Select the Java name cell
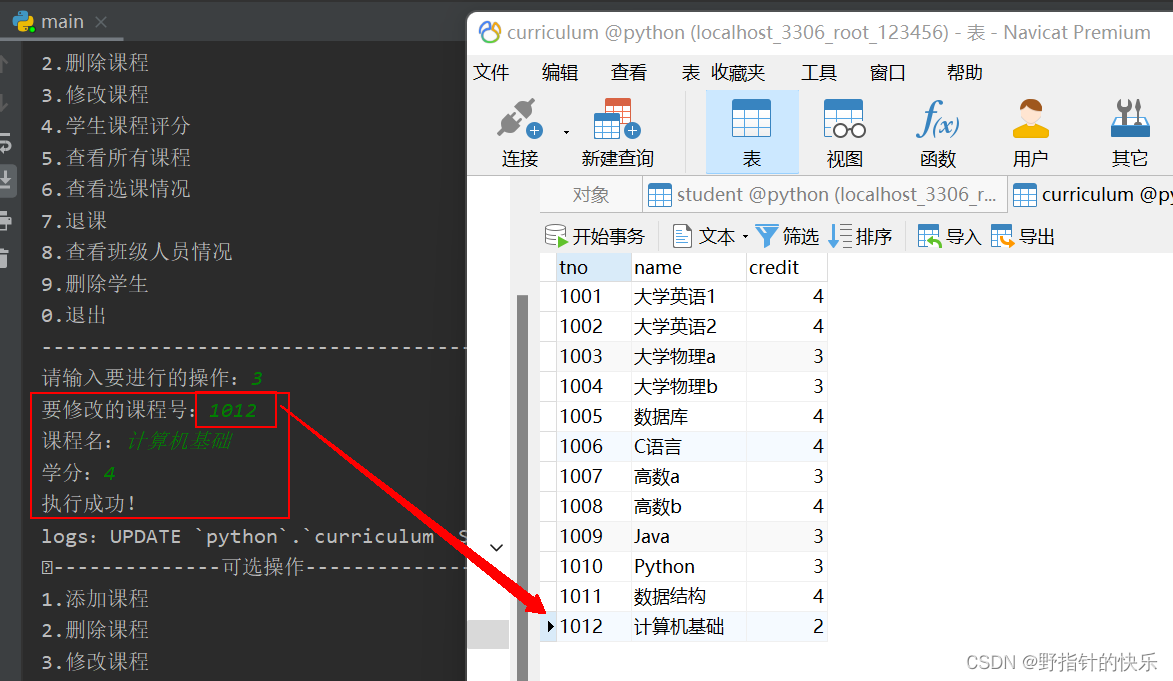This screenshot has height=681, width=1173. [x=689, y=536]
